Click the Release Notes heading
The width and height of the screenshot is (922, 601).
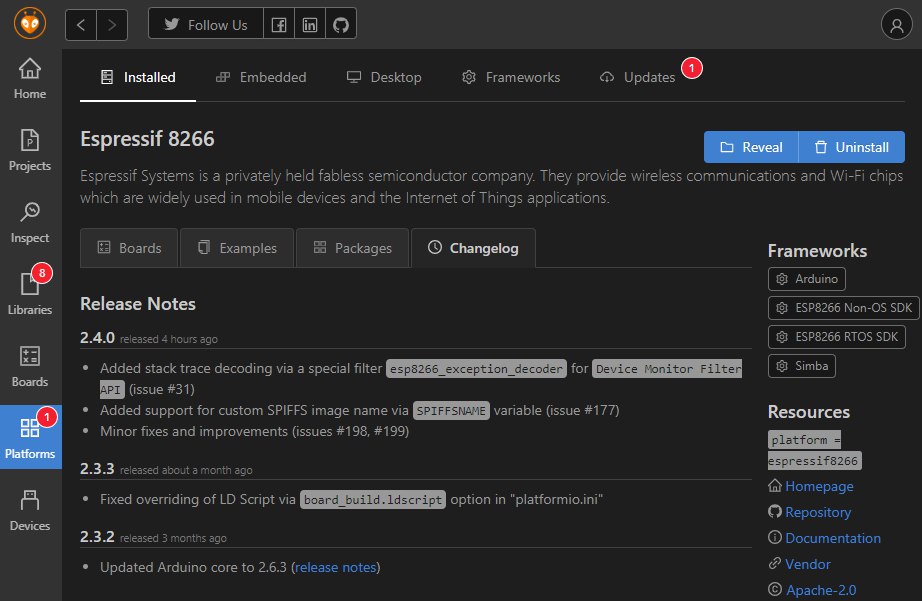(x=138, y=304)
